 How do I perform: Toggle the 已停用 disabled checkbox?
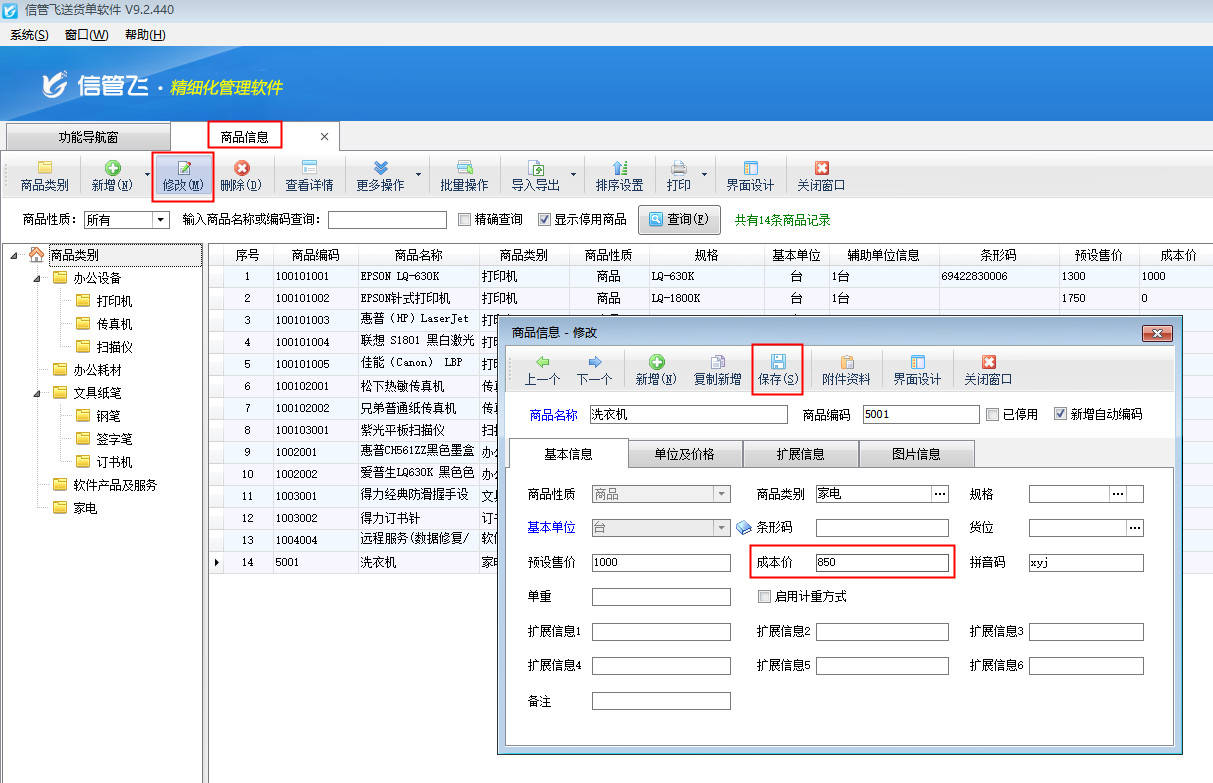[x=992, y=414]
